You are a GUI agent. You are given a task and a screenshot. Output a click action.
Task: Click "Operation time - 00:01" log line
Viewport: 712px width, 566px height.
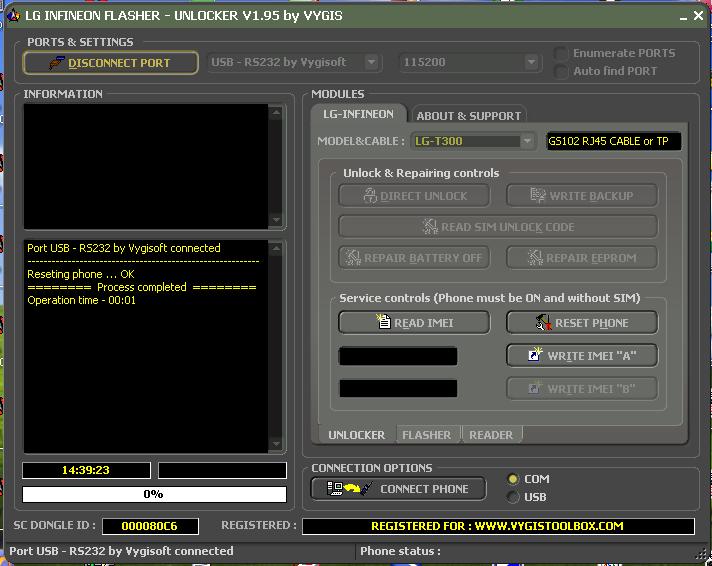tap(81, 300)
